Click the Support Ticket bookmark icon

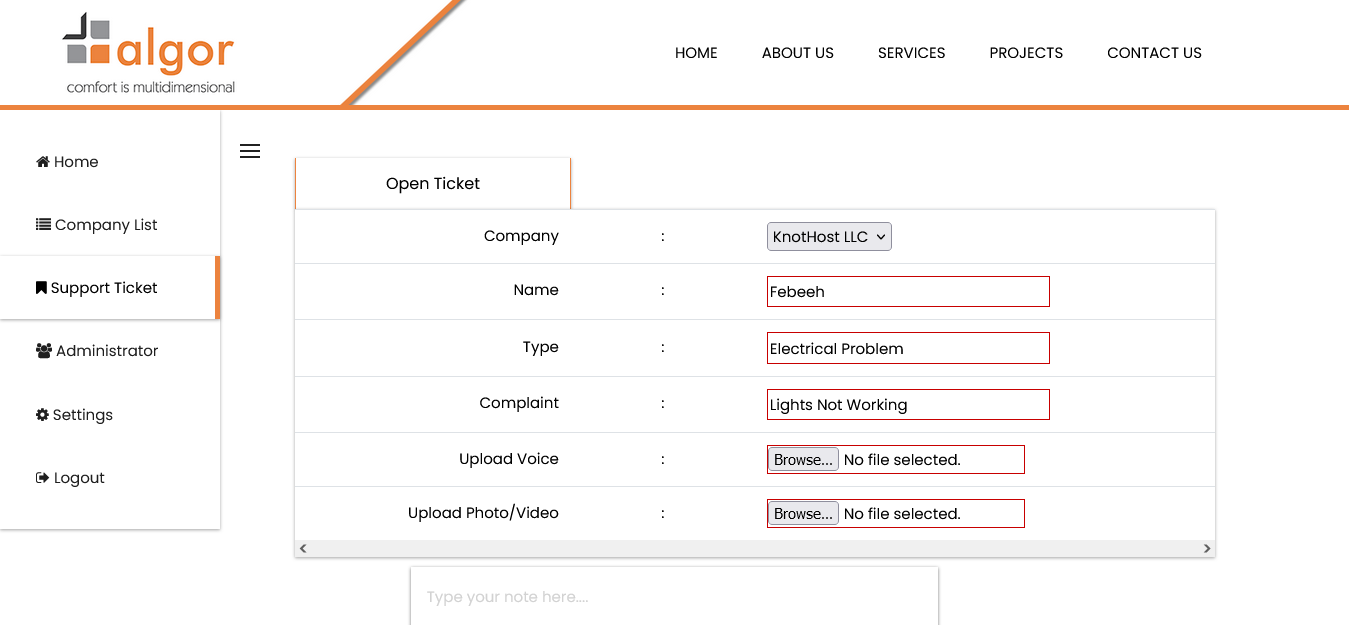pos(41,288)
